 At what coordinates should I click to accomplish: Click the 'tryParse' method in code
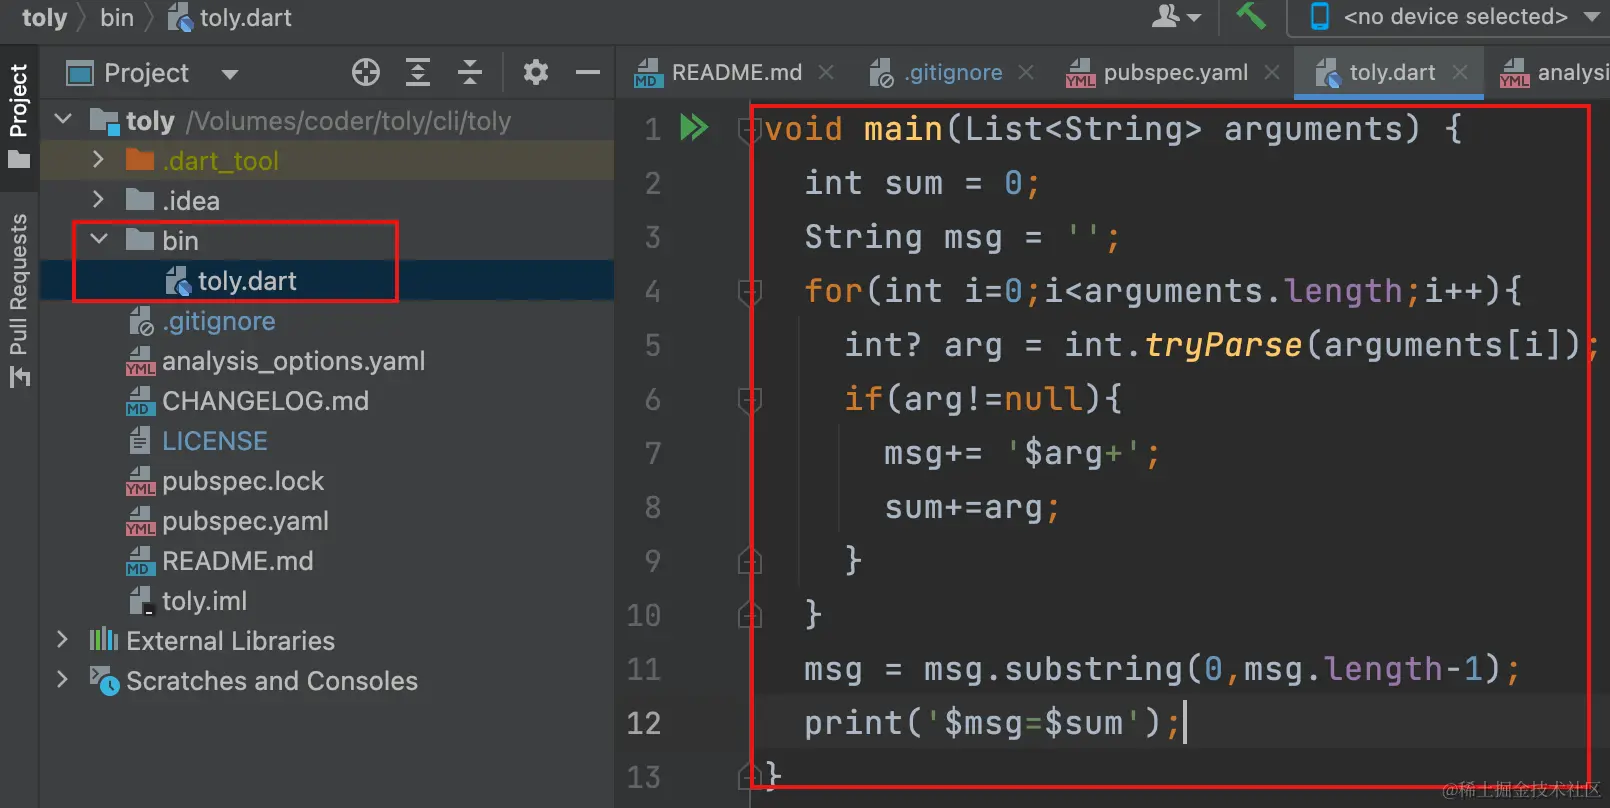click(x=1222, y=345)
